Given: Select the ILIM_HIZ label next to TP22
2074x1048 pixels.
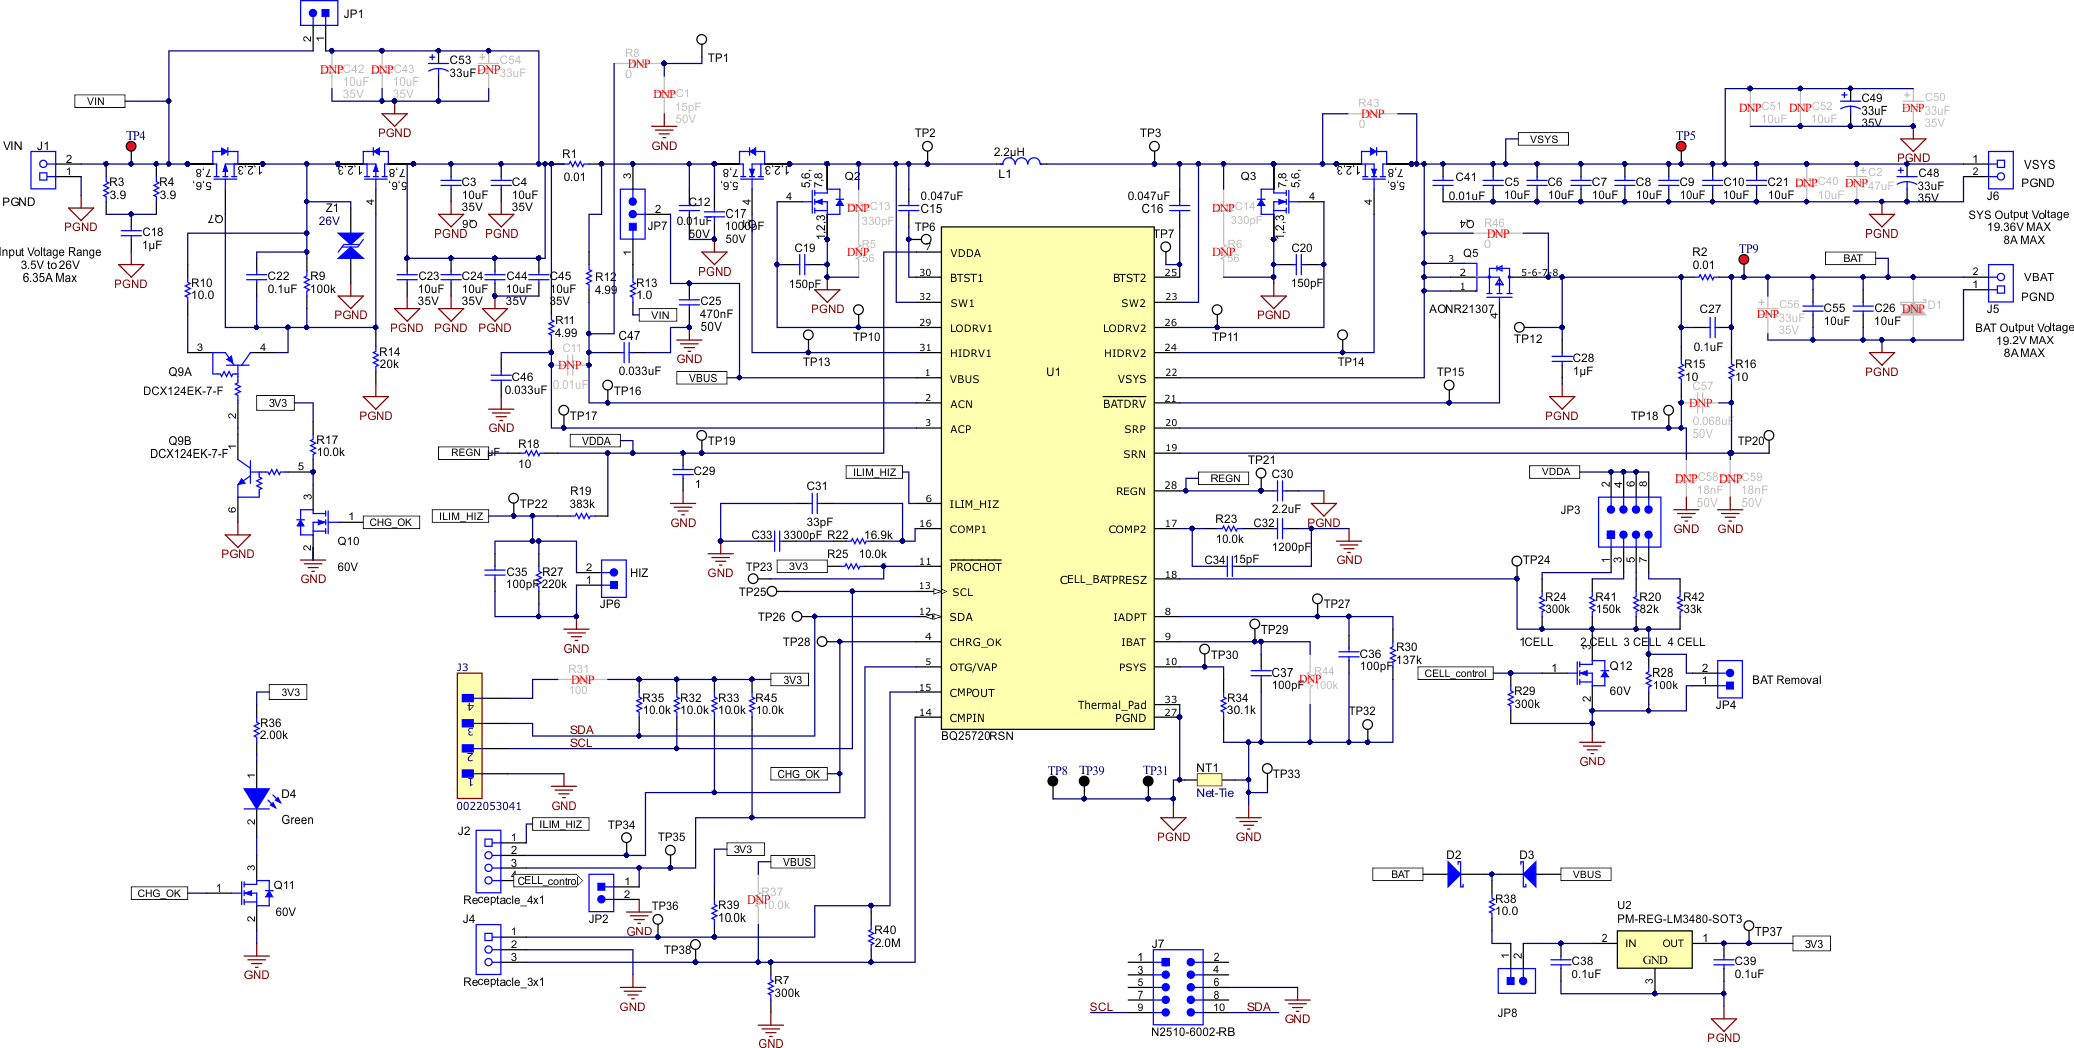Looking at the screenshot, I should 461,516.
